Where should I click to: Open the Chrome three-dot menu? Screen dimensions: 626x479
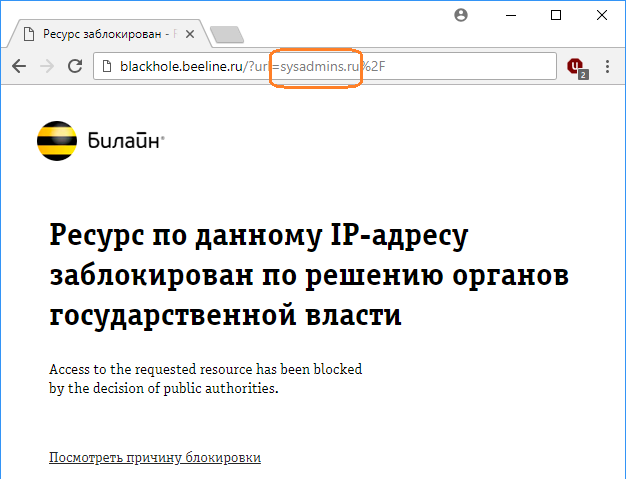click(x=607, y=66)
